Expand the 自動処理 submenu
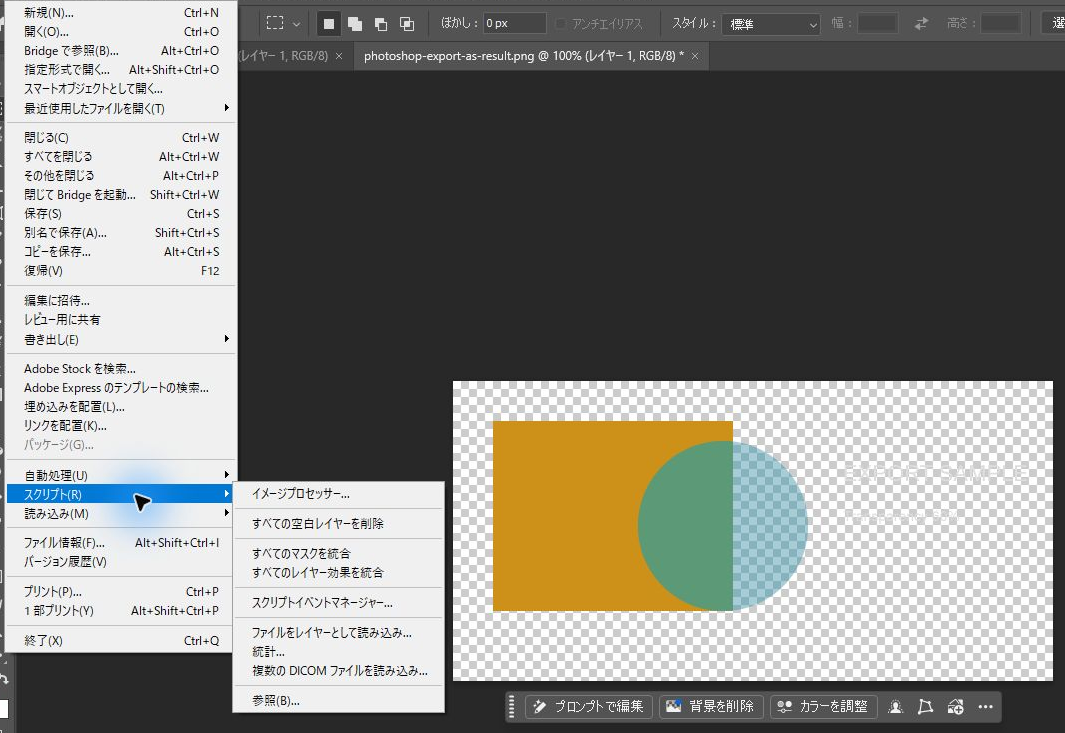 point(121,475)
